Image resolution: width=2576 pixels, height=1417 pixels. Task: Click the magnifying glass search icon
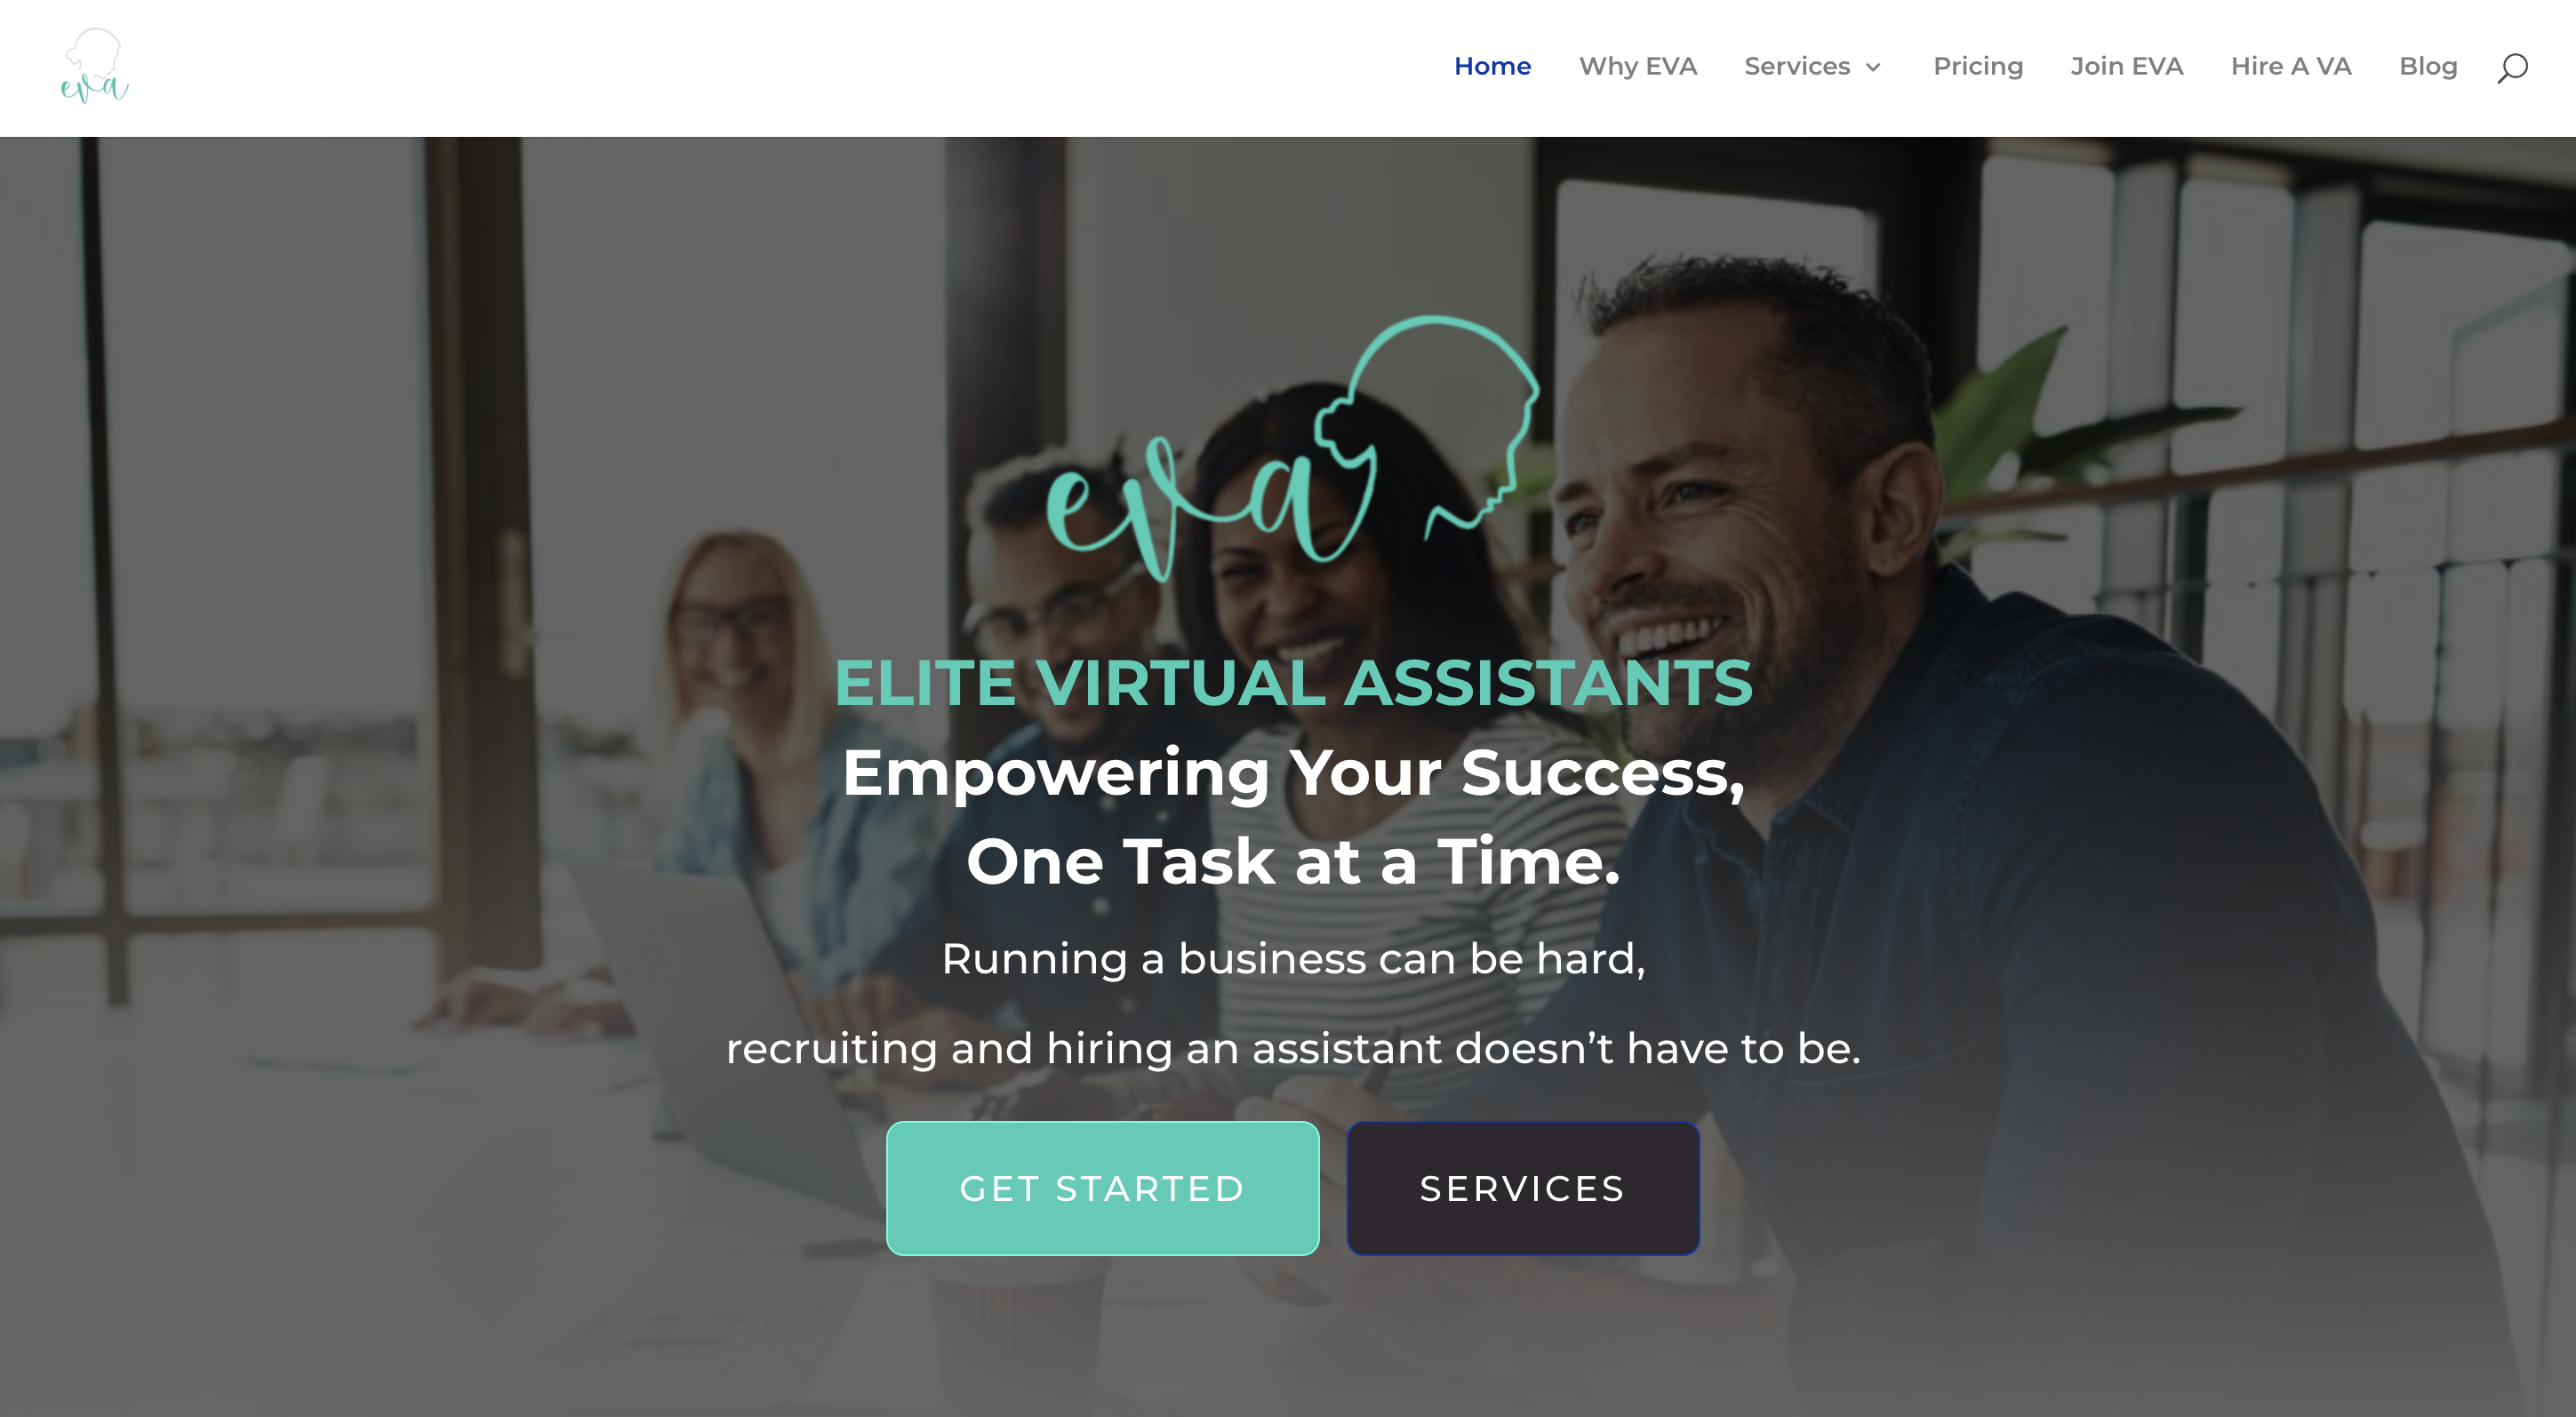click(2511, 67)
